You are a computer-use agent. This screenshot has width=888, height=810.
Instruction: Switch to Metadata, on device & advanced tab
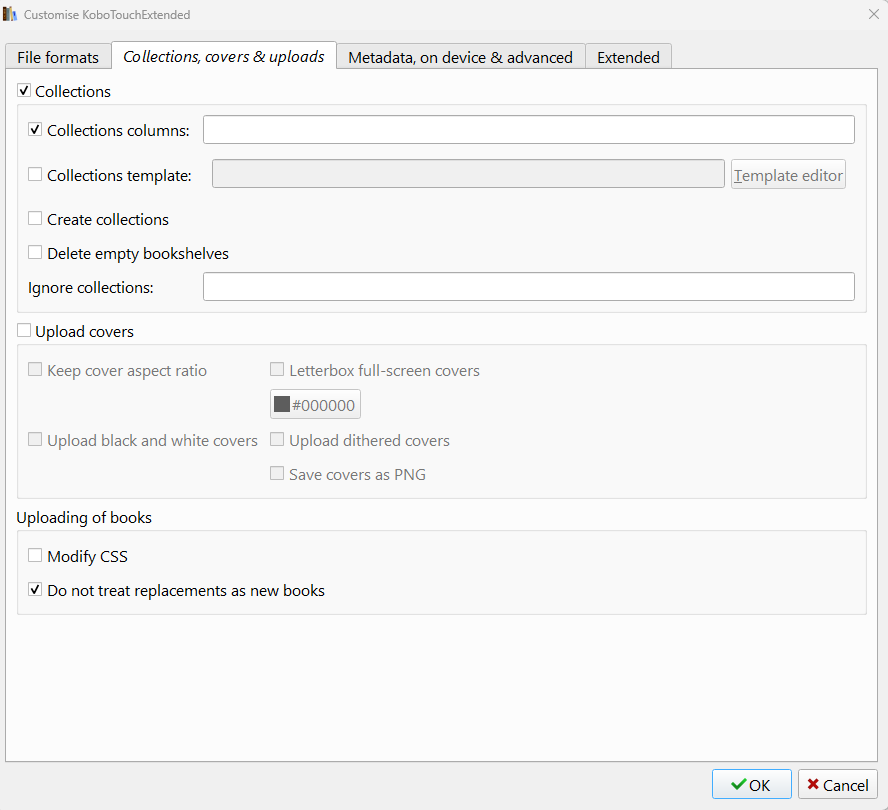point(460,57)
